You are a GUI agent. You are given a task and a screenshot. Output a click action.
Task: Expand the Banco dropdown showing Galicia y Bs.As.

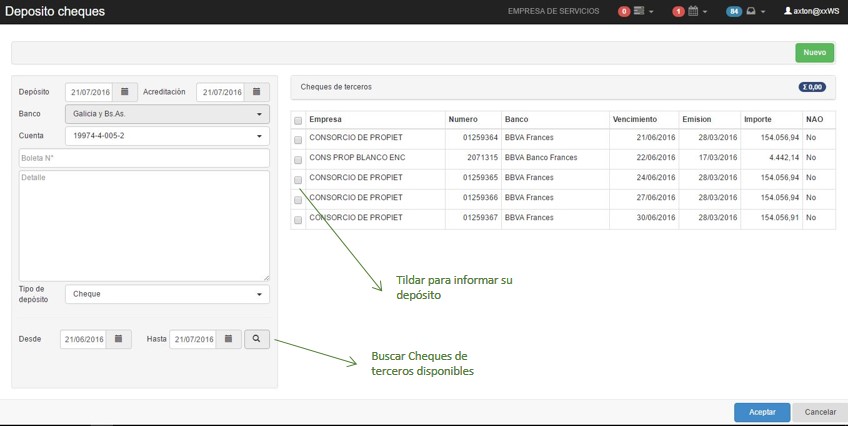click(167, 114)
